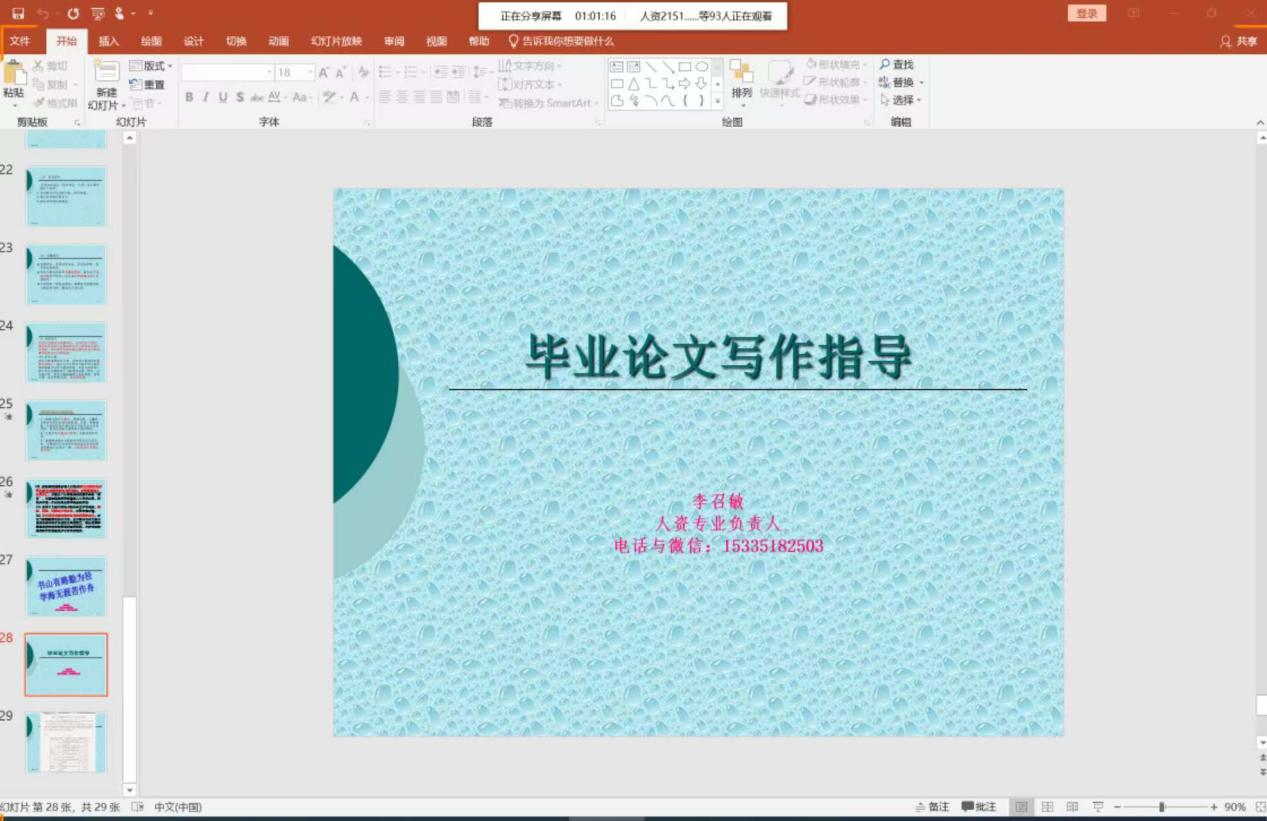This screenshot has width=1267, height=821.
Task: Click the Sign in (登录) button
Action: tap(1087, 13)
